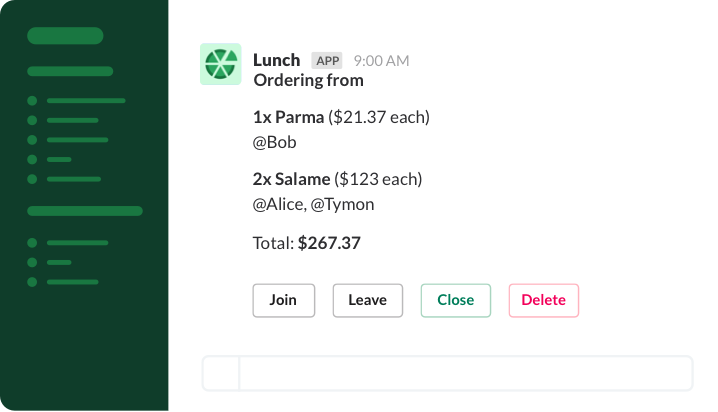Select the last channel in the first sidebar section
The image size is (718, 412).
[73, 179]
